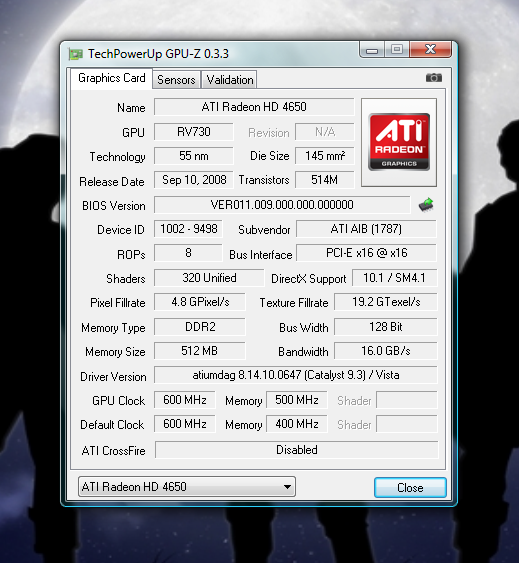This screenshot has width=519, height=563.
Task: Click Texture Fillrate 19.2 GTexel/s
Action: 386,302
